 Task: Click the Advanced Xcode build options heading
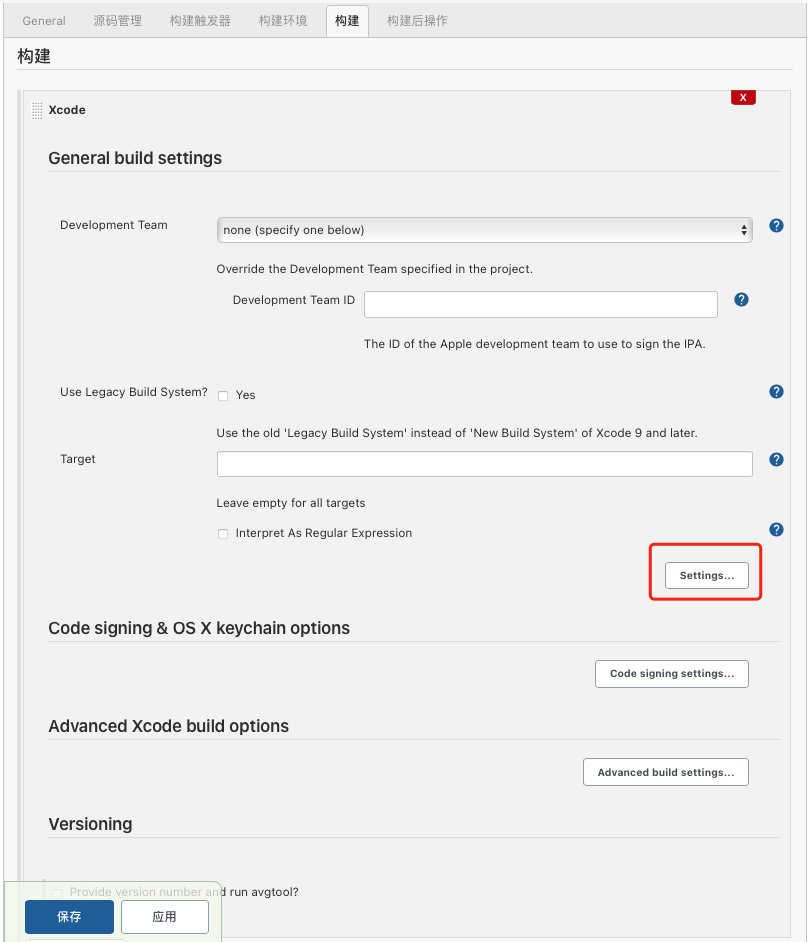tap(169, 726)
